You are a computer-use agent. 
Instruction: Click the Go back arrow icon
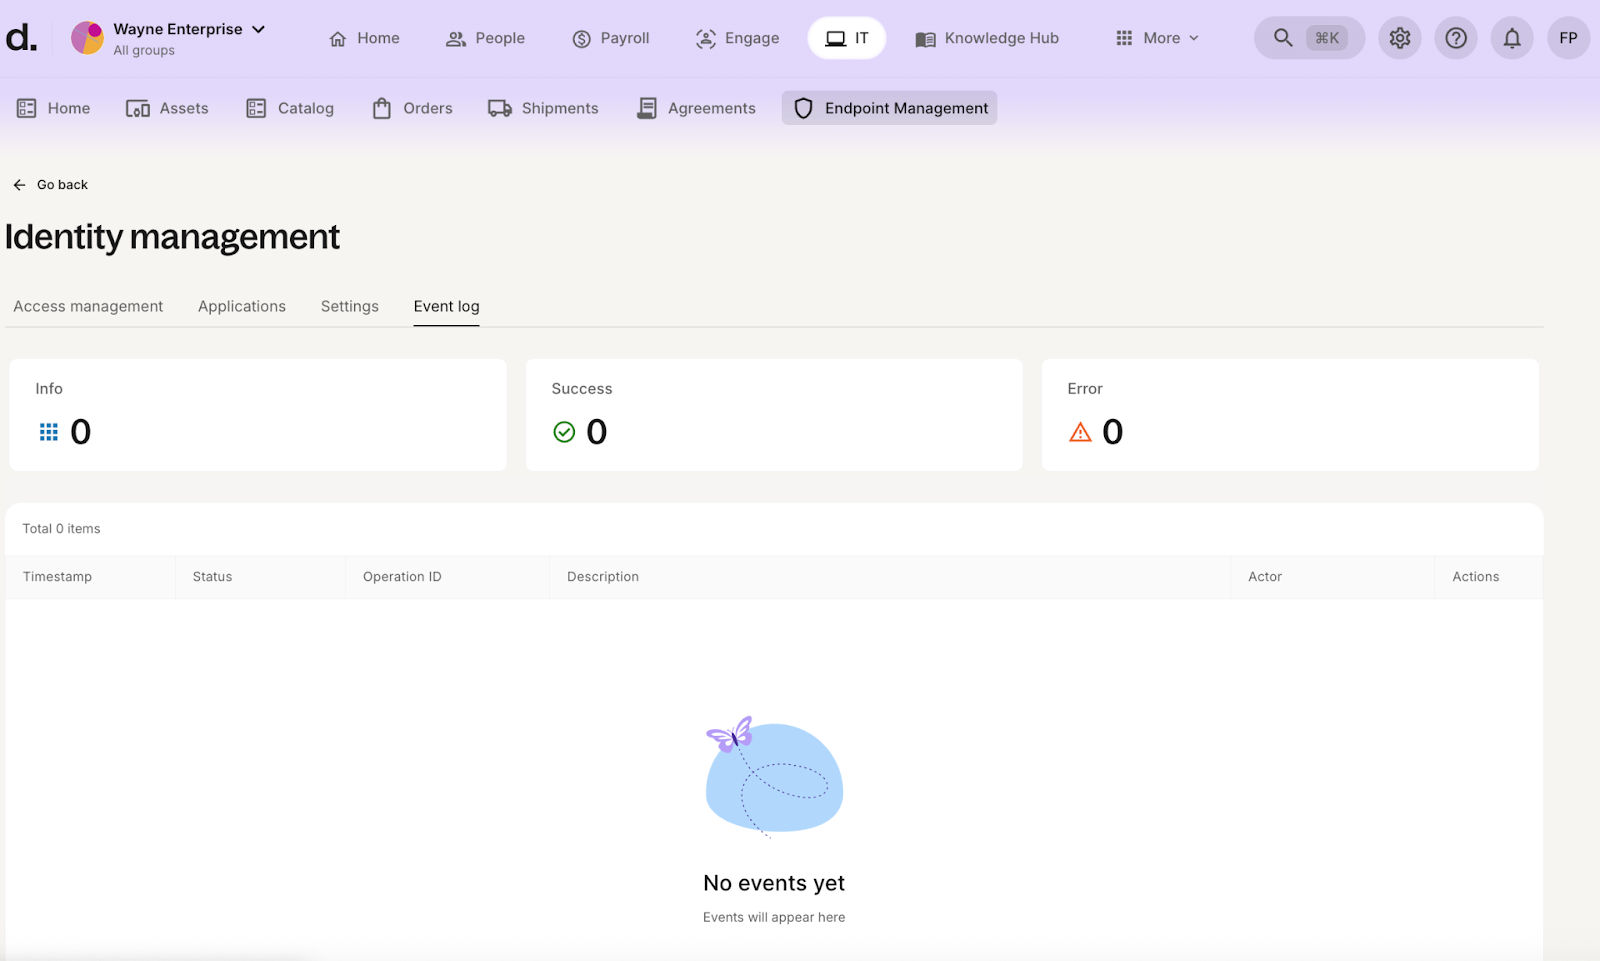pos(19,185)
